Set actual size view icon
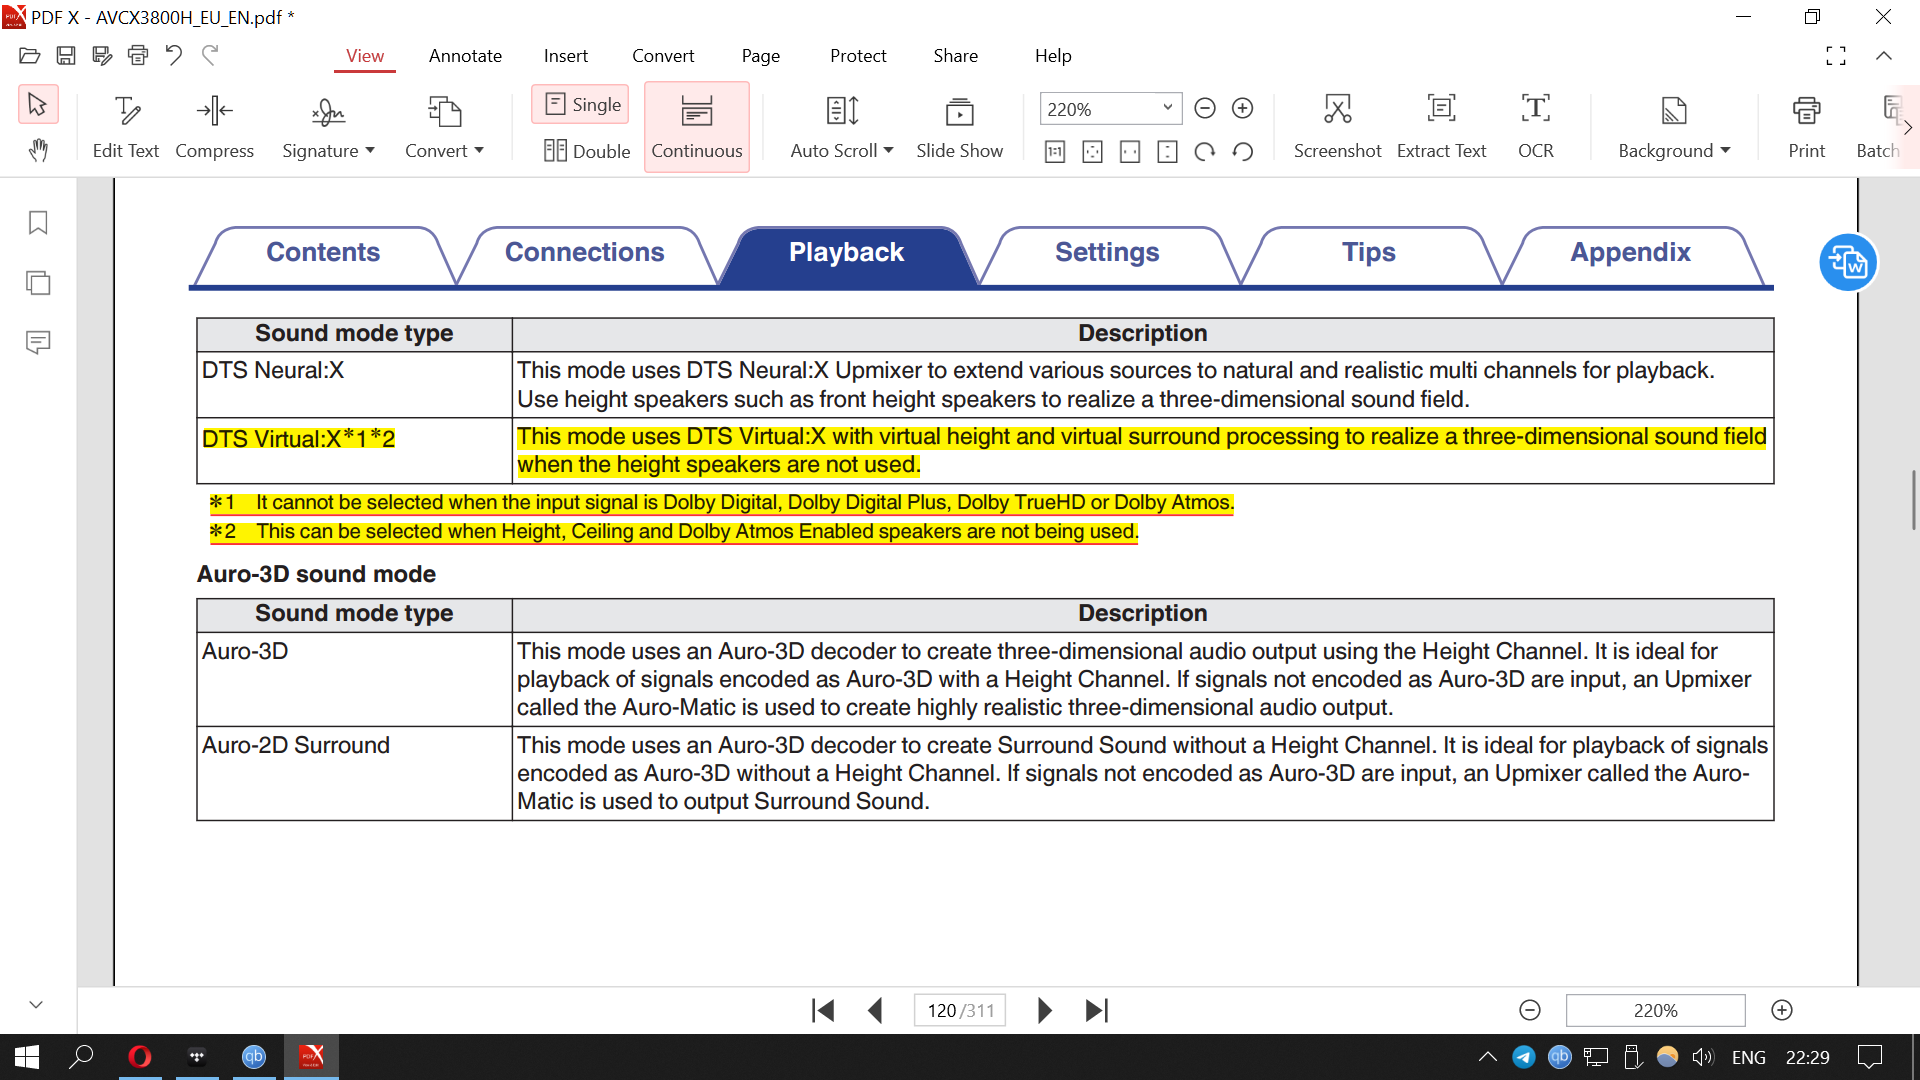 point(1055,152)
